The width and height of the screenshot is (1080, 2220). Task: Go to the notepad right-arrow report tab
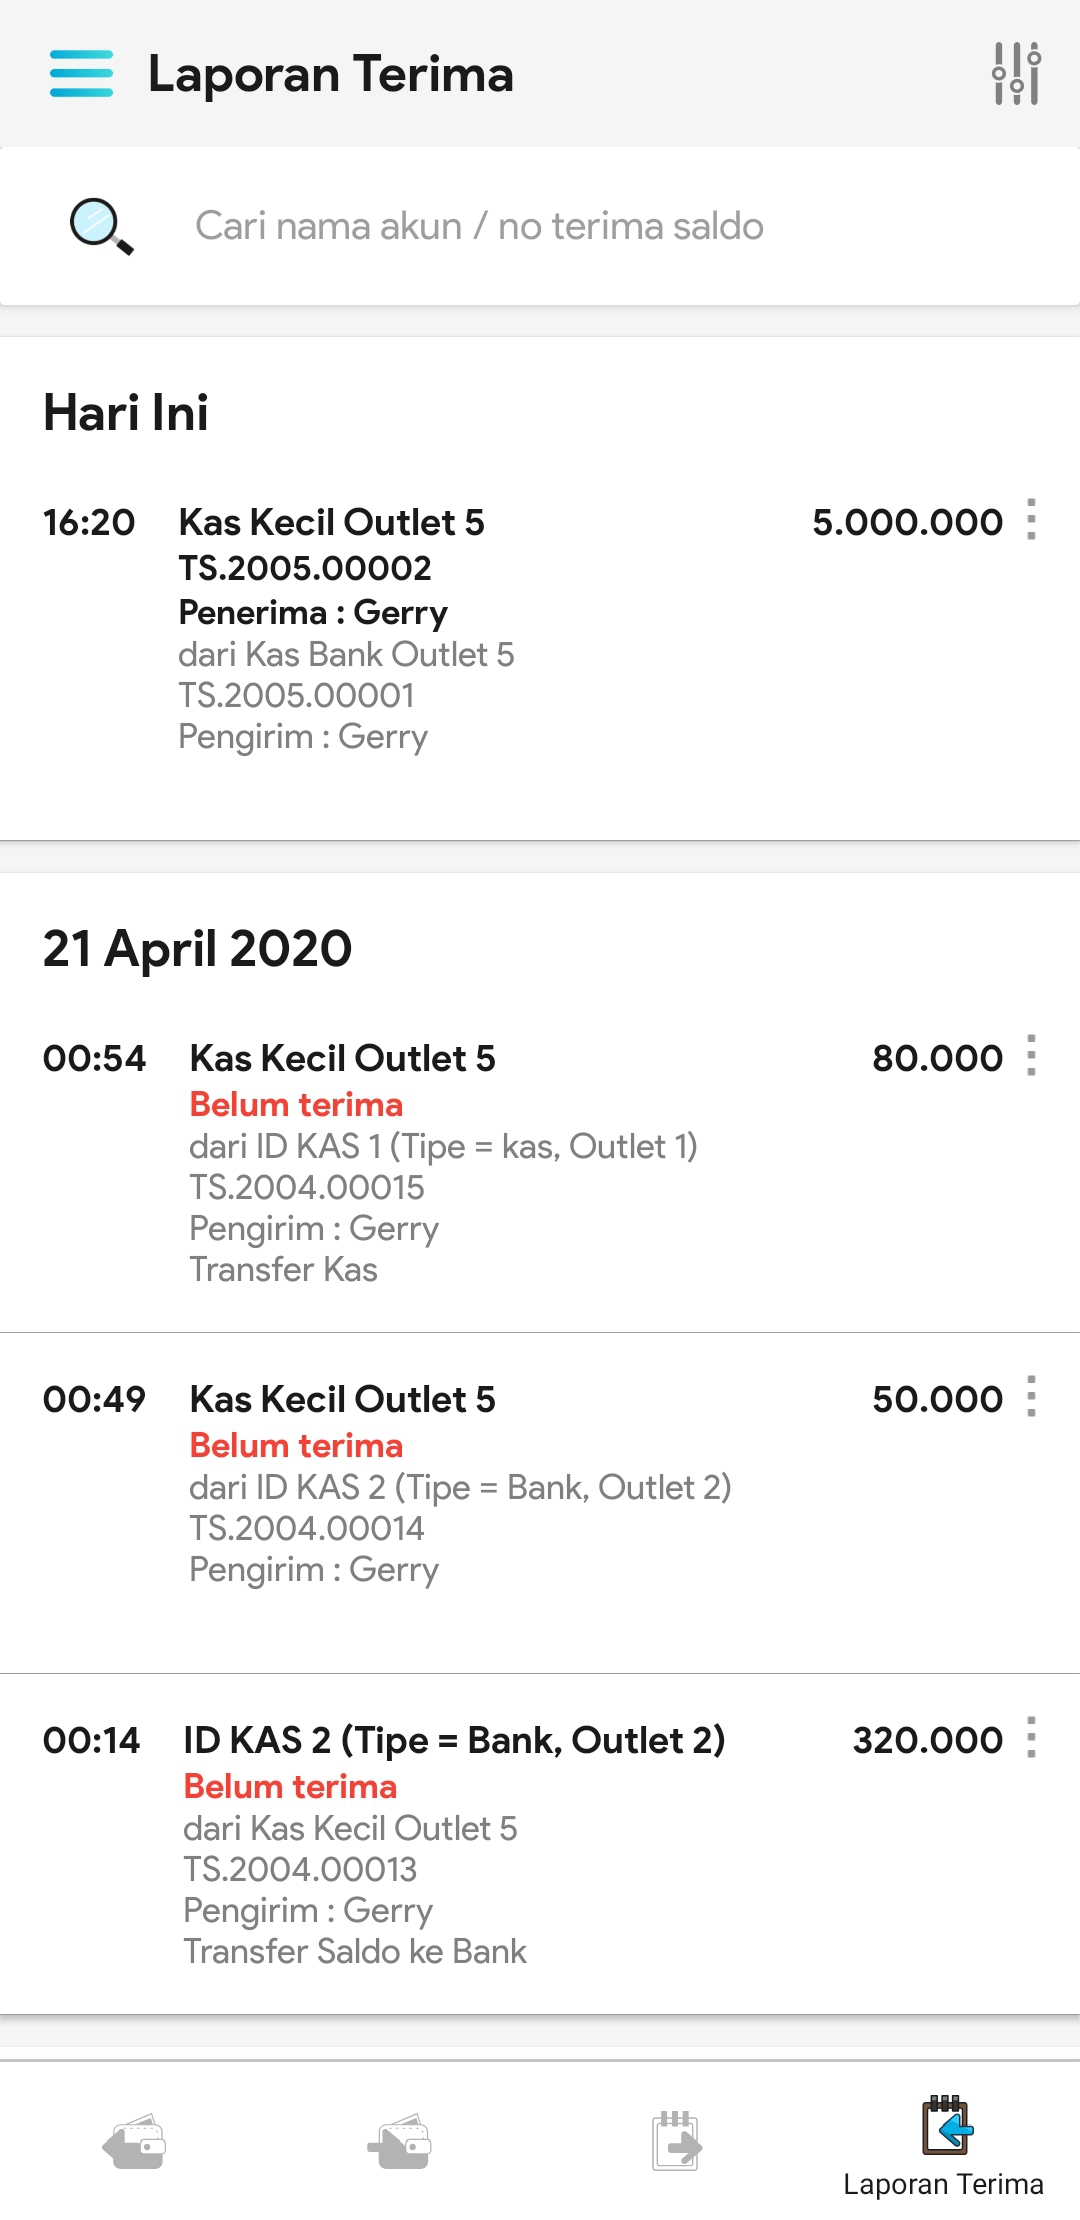[x=676, y=2142]
